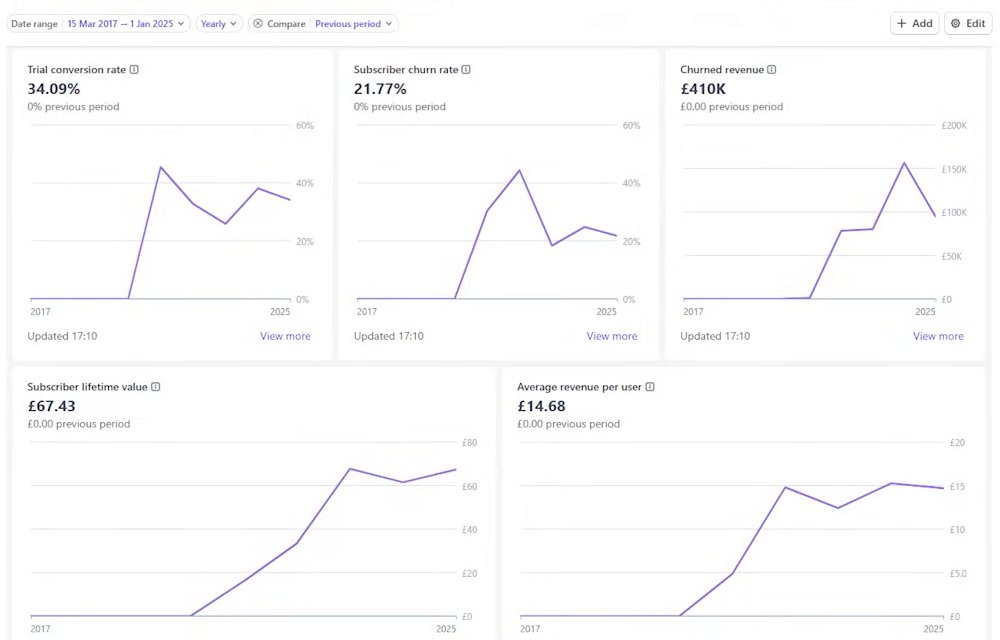View more for Trial conversion rate
This screenshot has width=1000, height=640.
click(285, 336)
